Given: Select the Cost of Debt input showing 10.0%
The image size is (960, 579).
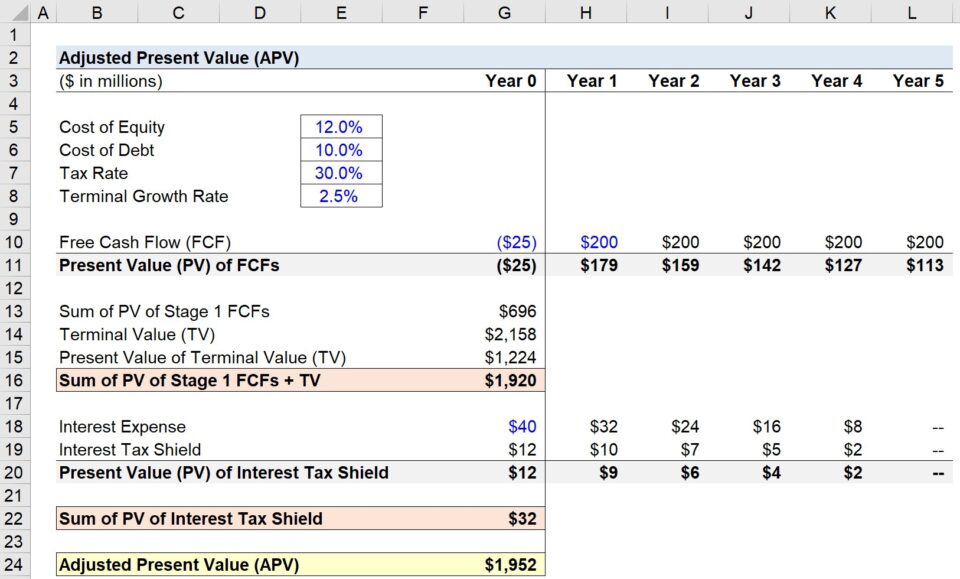Looking at the screenshot, I should [x=340, y=150].
